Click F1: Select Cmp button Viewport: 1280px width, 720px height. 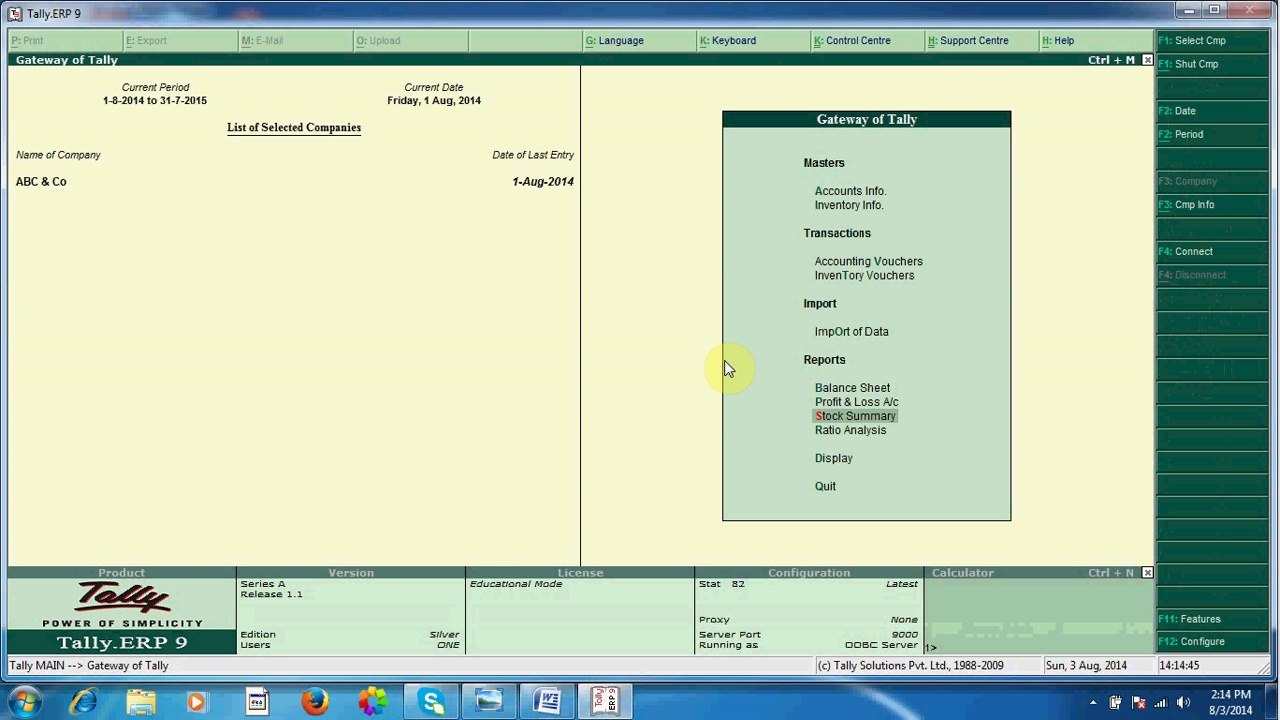pos(1213,41)
